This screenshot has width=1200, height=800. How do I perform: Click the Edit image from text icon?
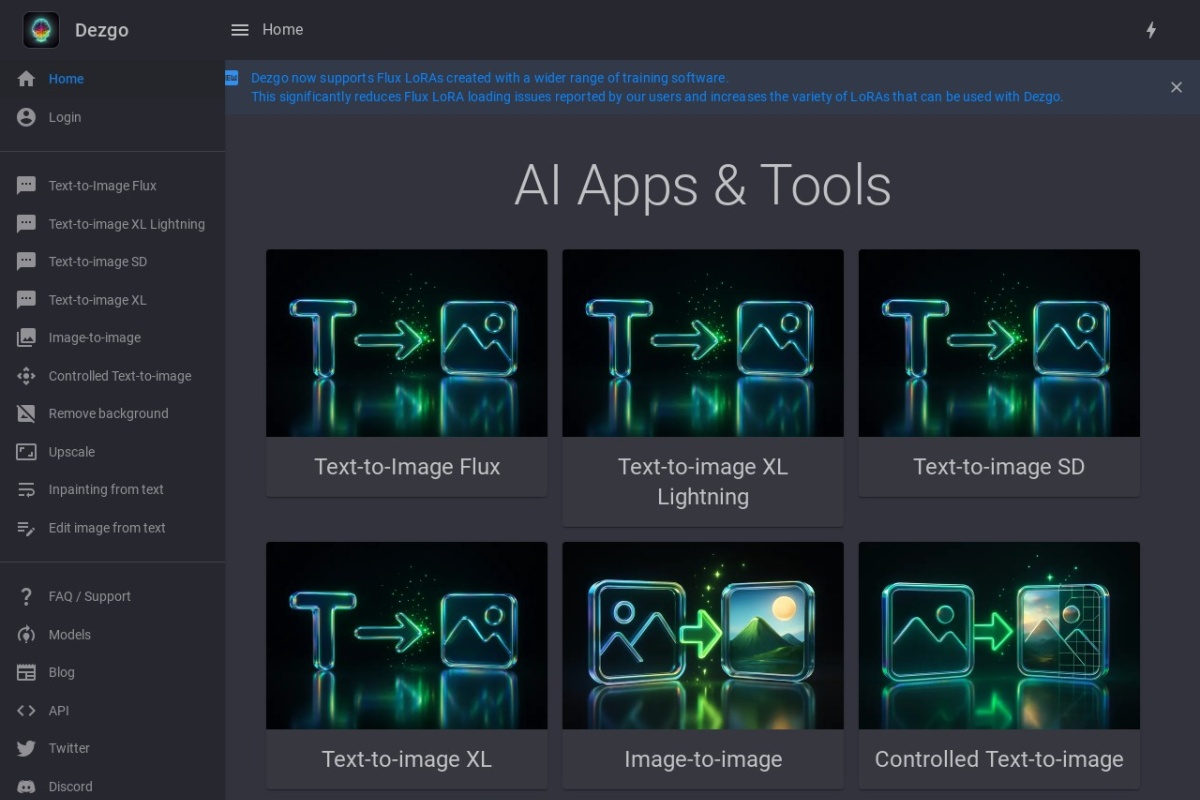(27, 528)
